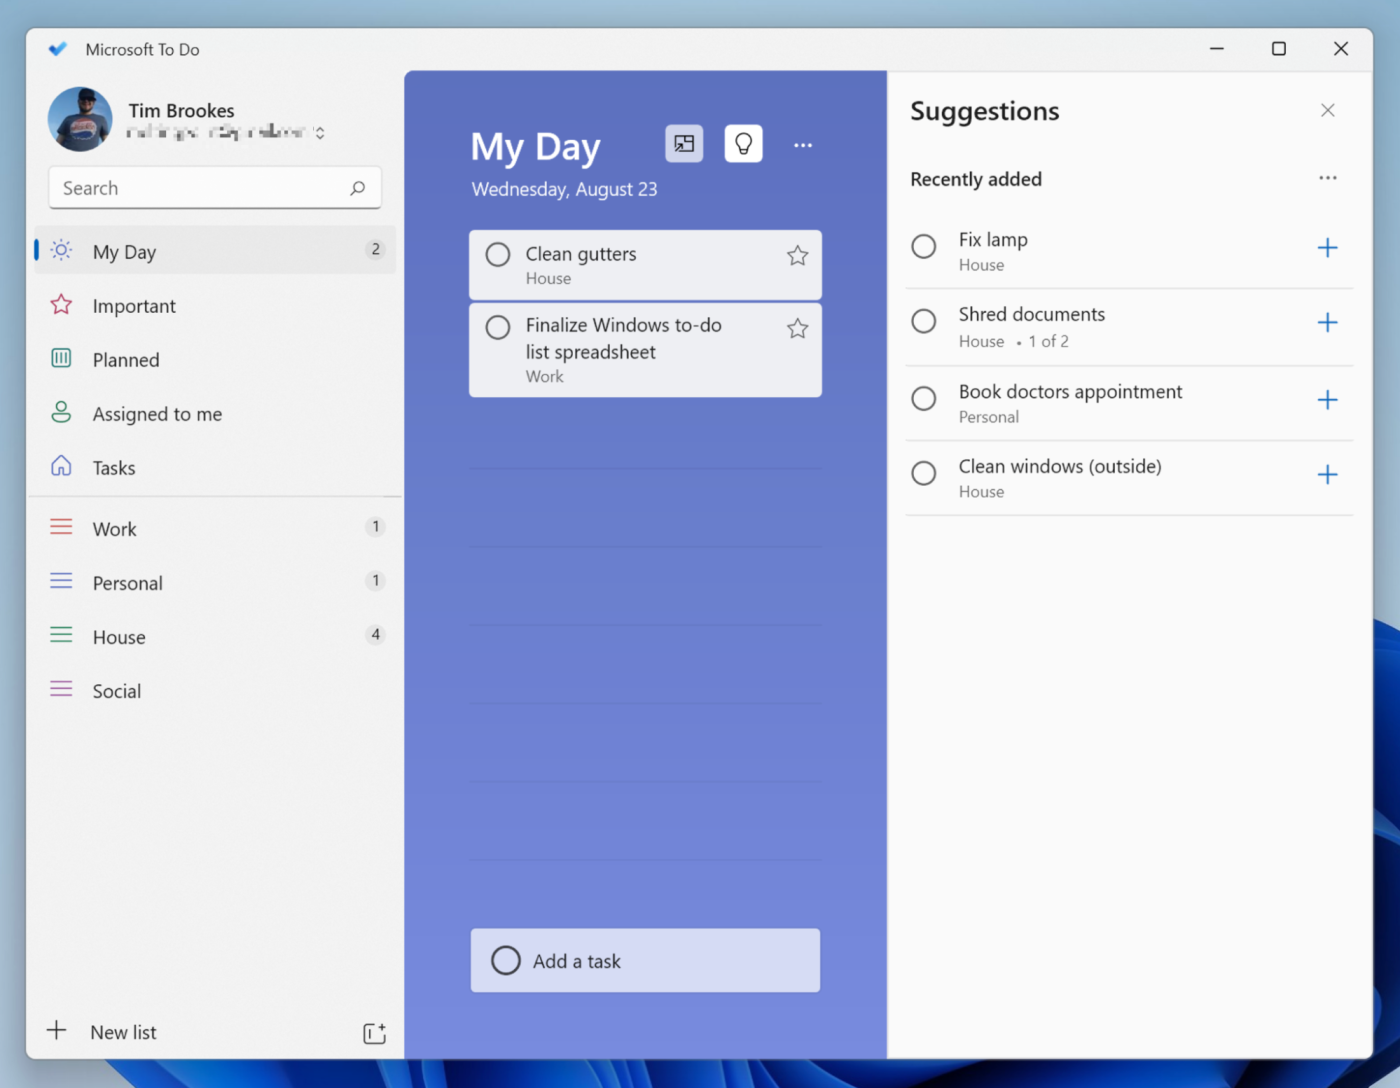Toggle the Suggestions lightbulb button

click(743, 144)
